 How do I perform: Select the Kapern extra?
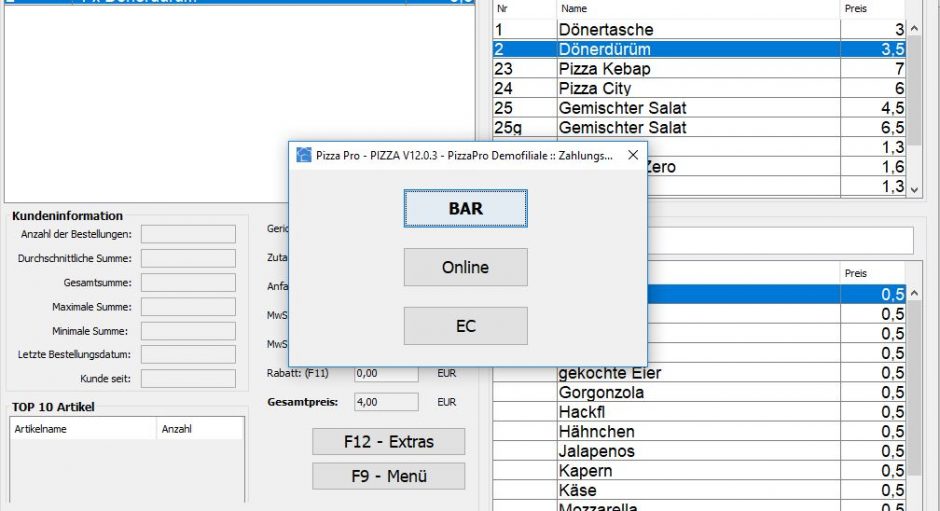(x=699, y=471)
